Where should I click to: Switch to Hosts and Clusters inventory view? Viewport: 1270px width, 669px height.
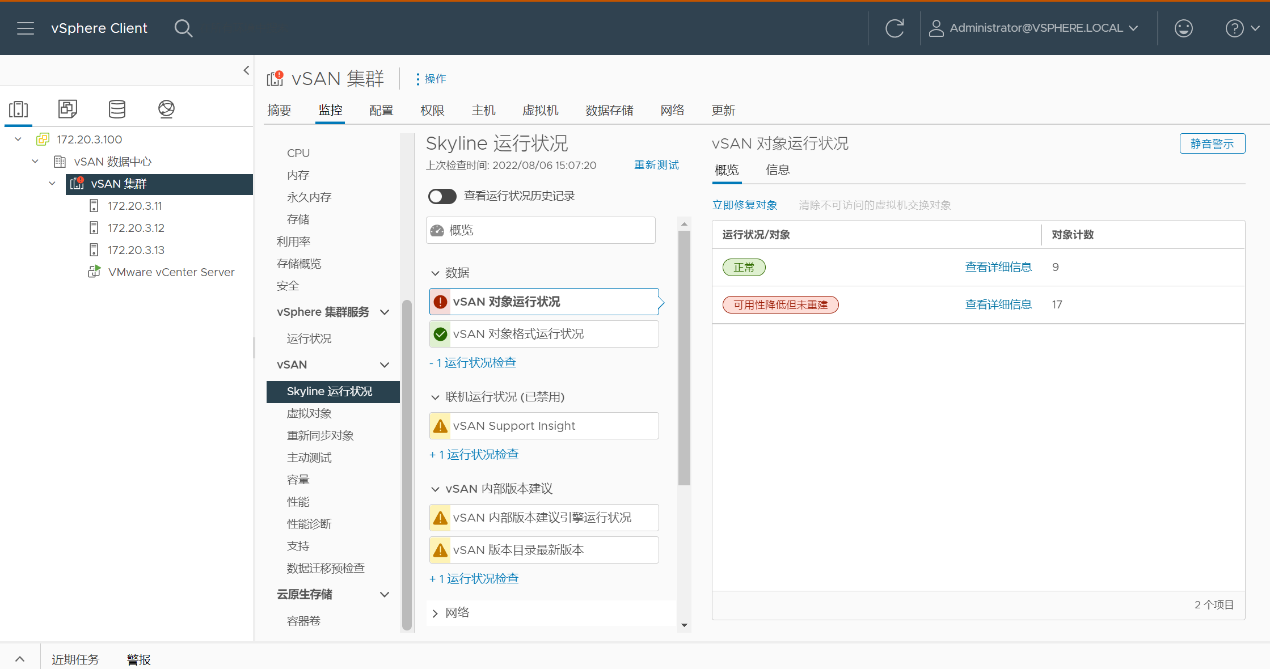(x=19, y=109)
